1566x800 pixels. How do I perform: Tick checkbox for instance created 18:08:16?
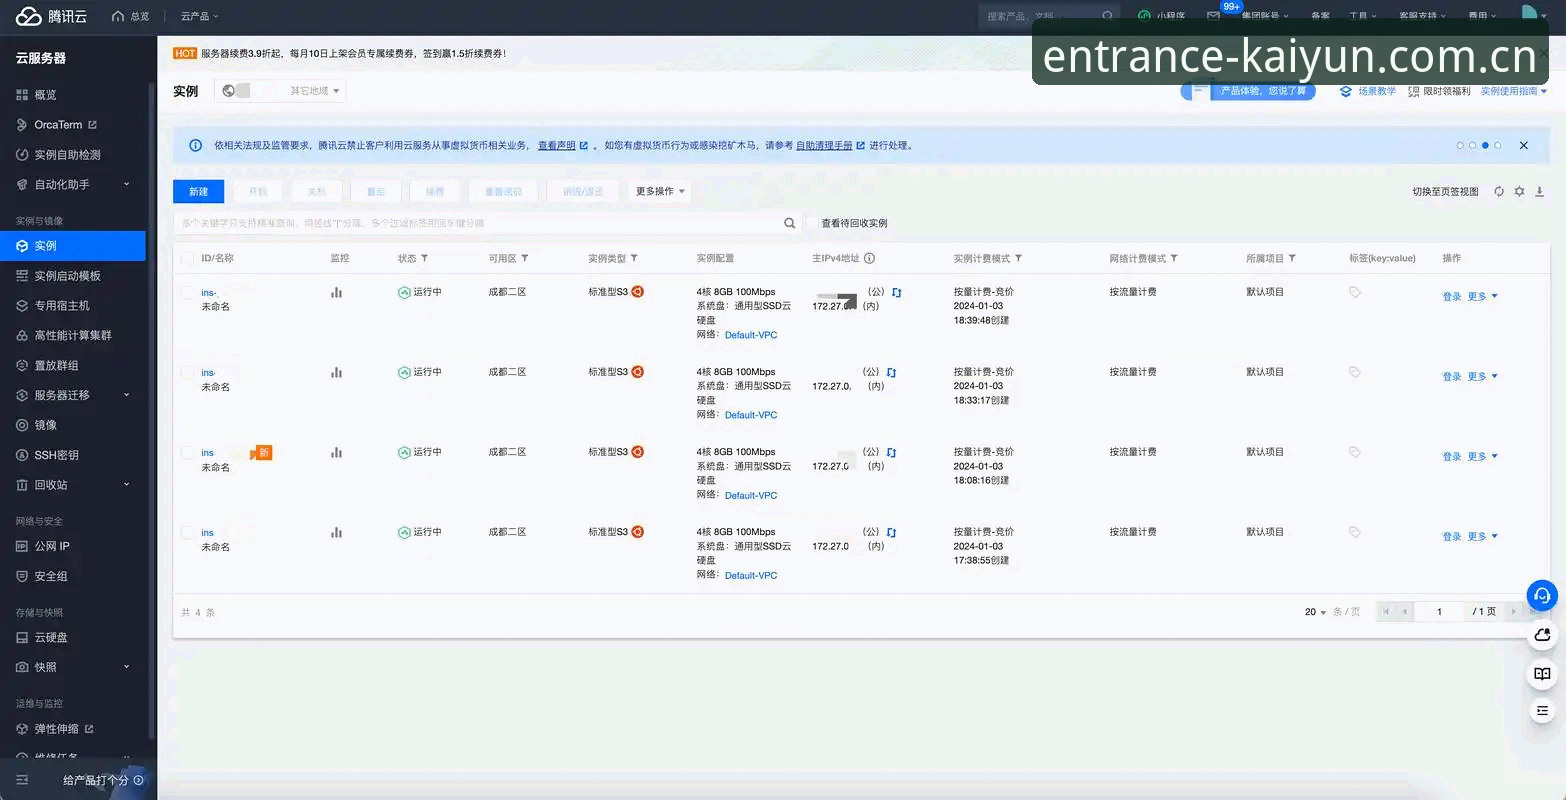coord(187,452)
